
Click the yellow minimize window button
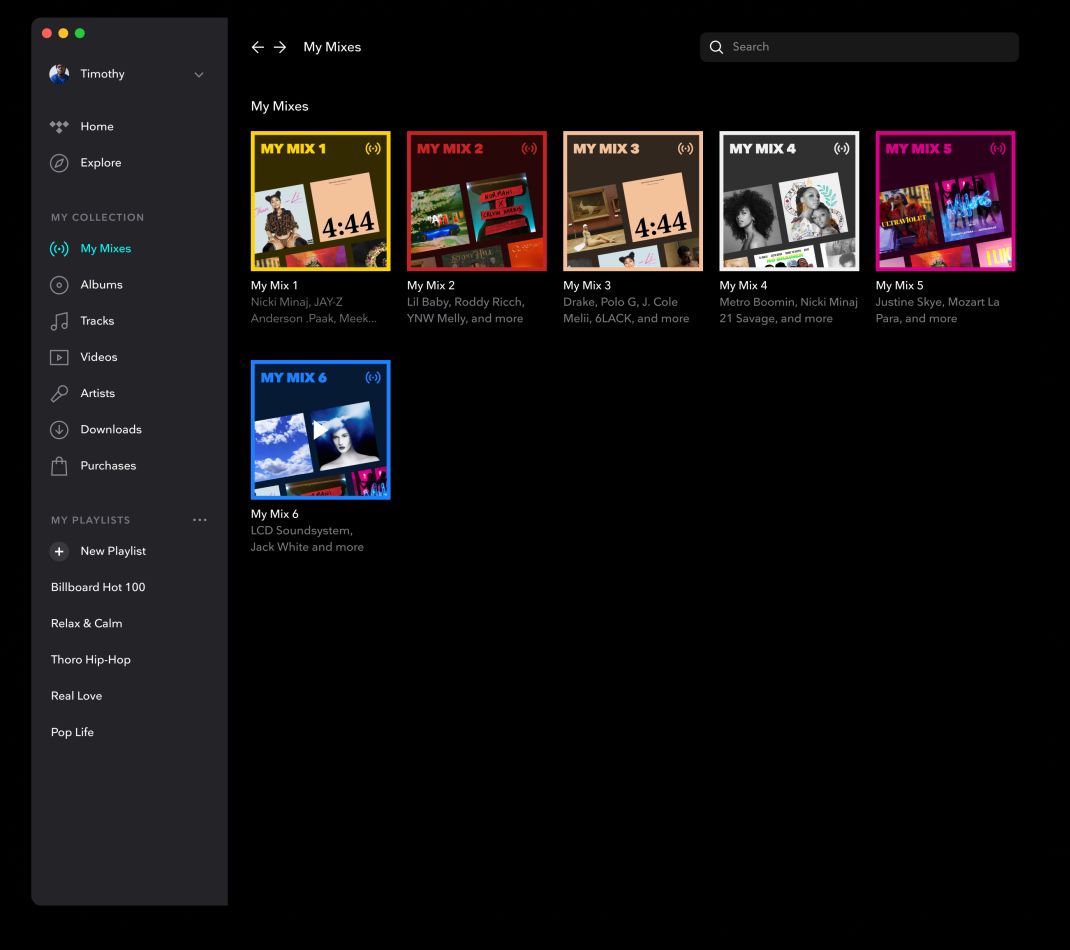pos(63,33)
